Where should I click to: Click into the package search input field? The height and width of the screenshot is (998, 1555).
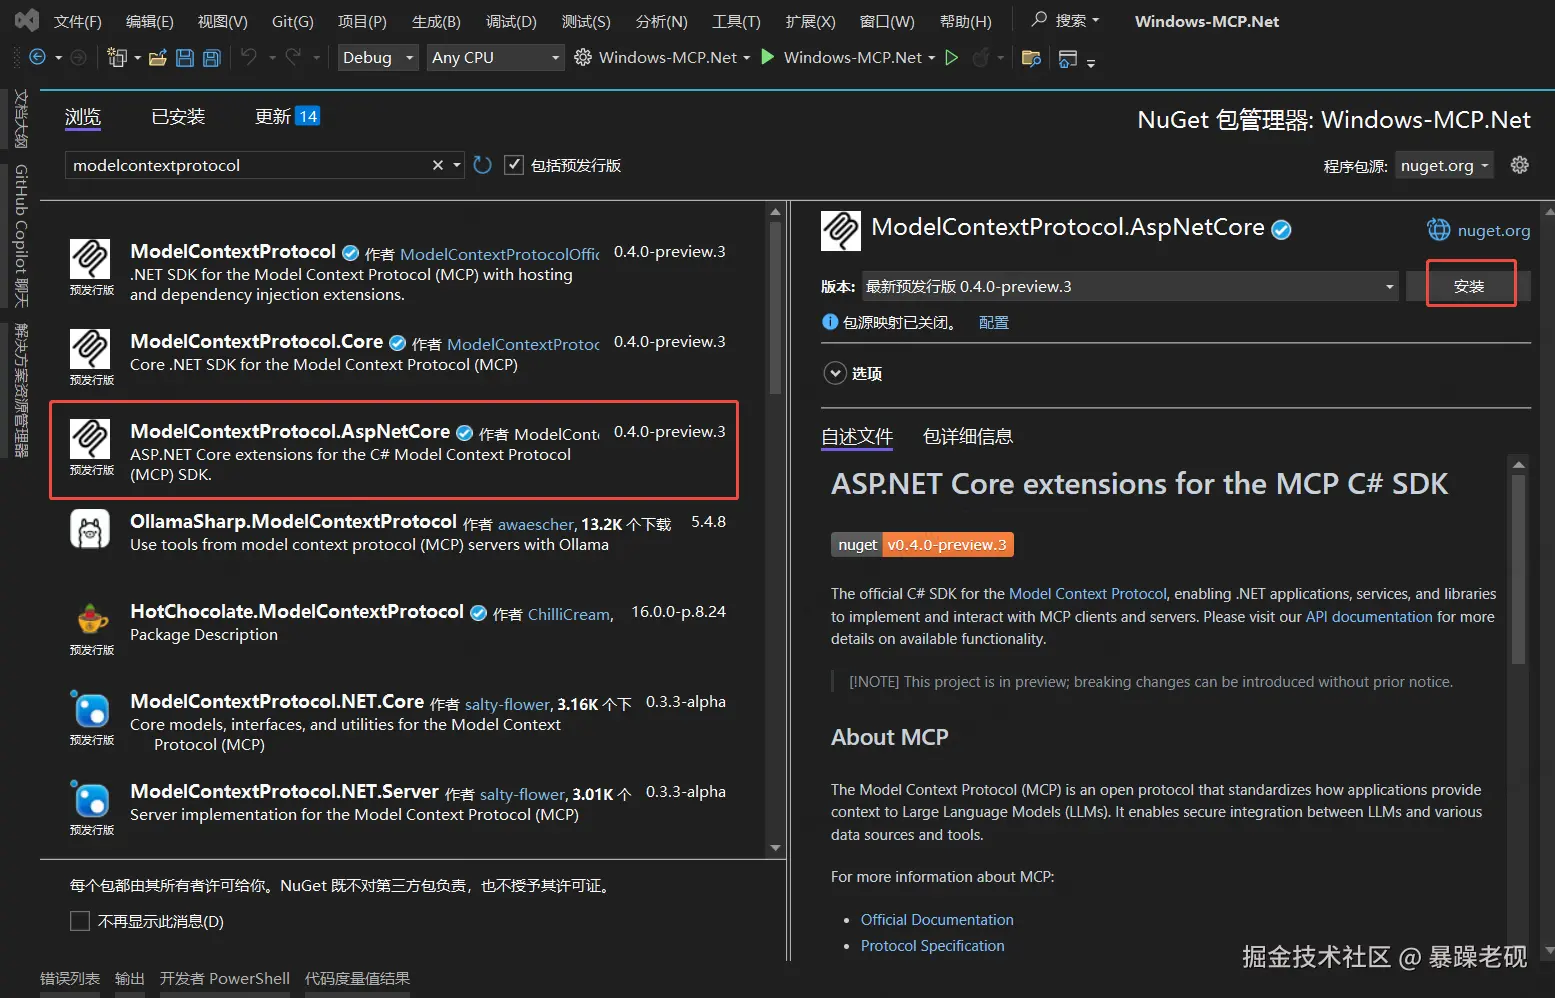(x=250, y=165)
